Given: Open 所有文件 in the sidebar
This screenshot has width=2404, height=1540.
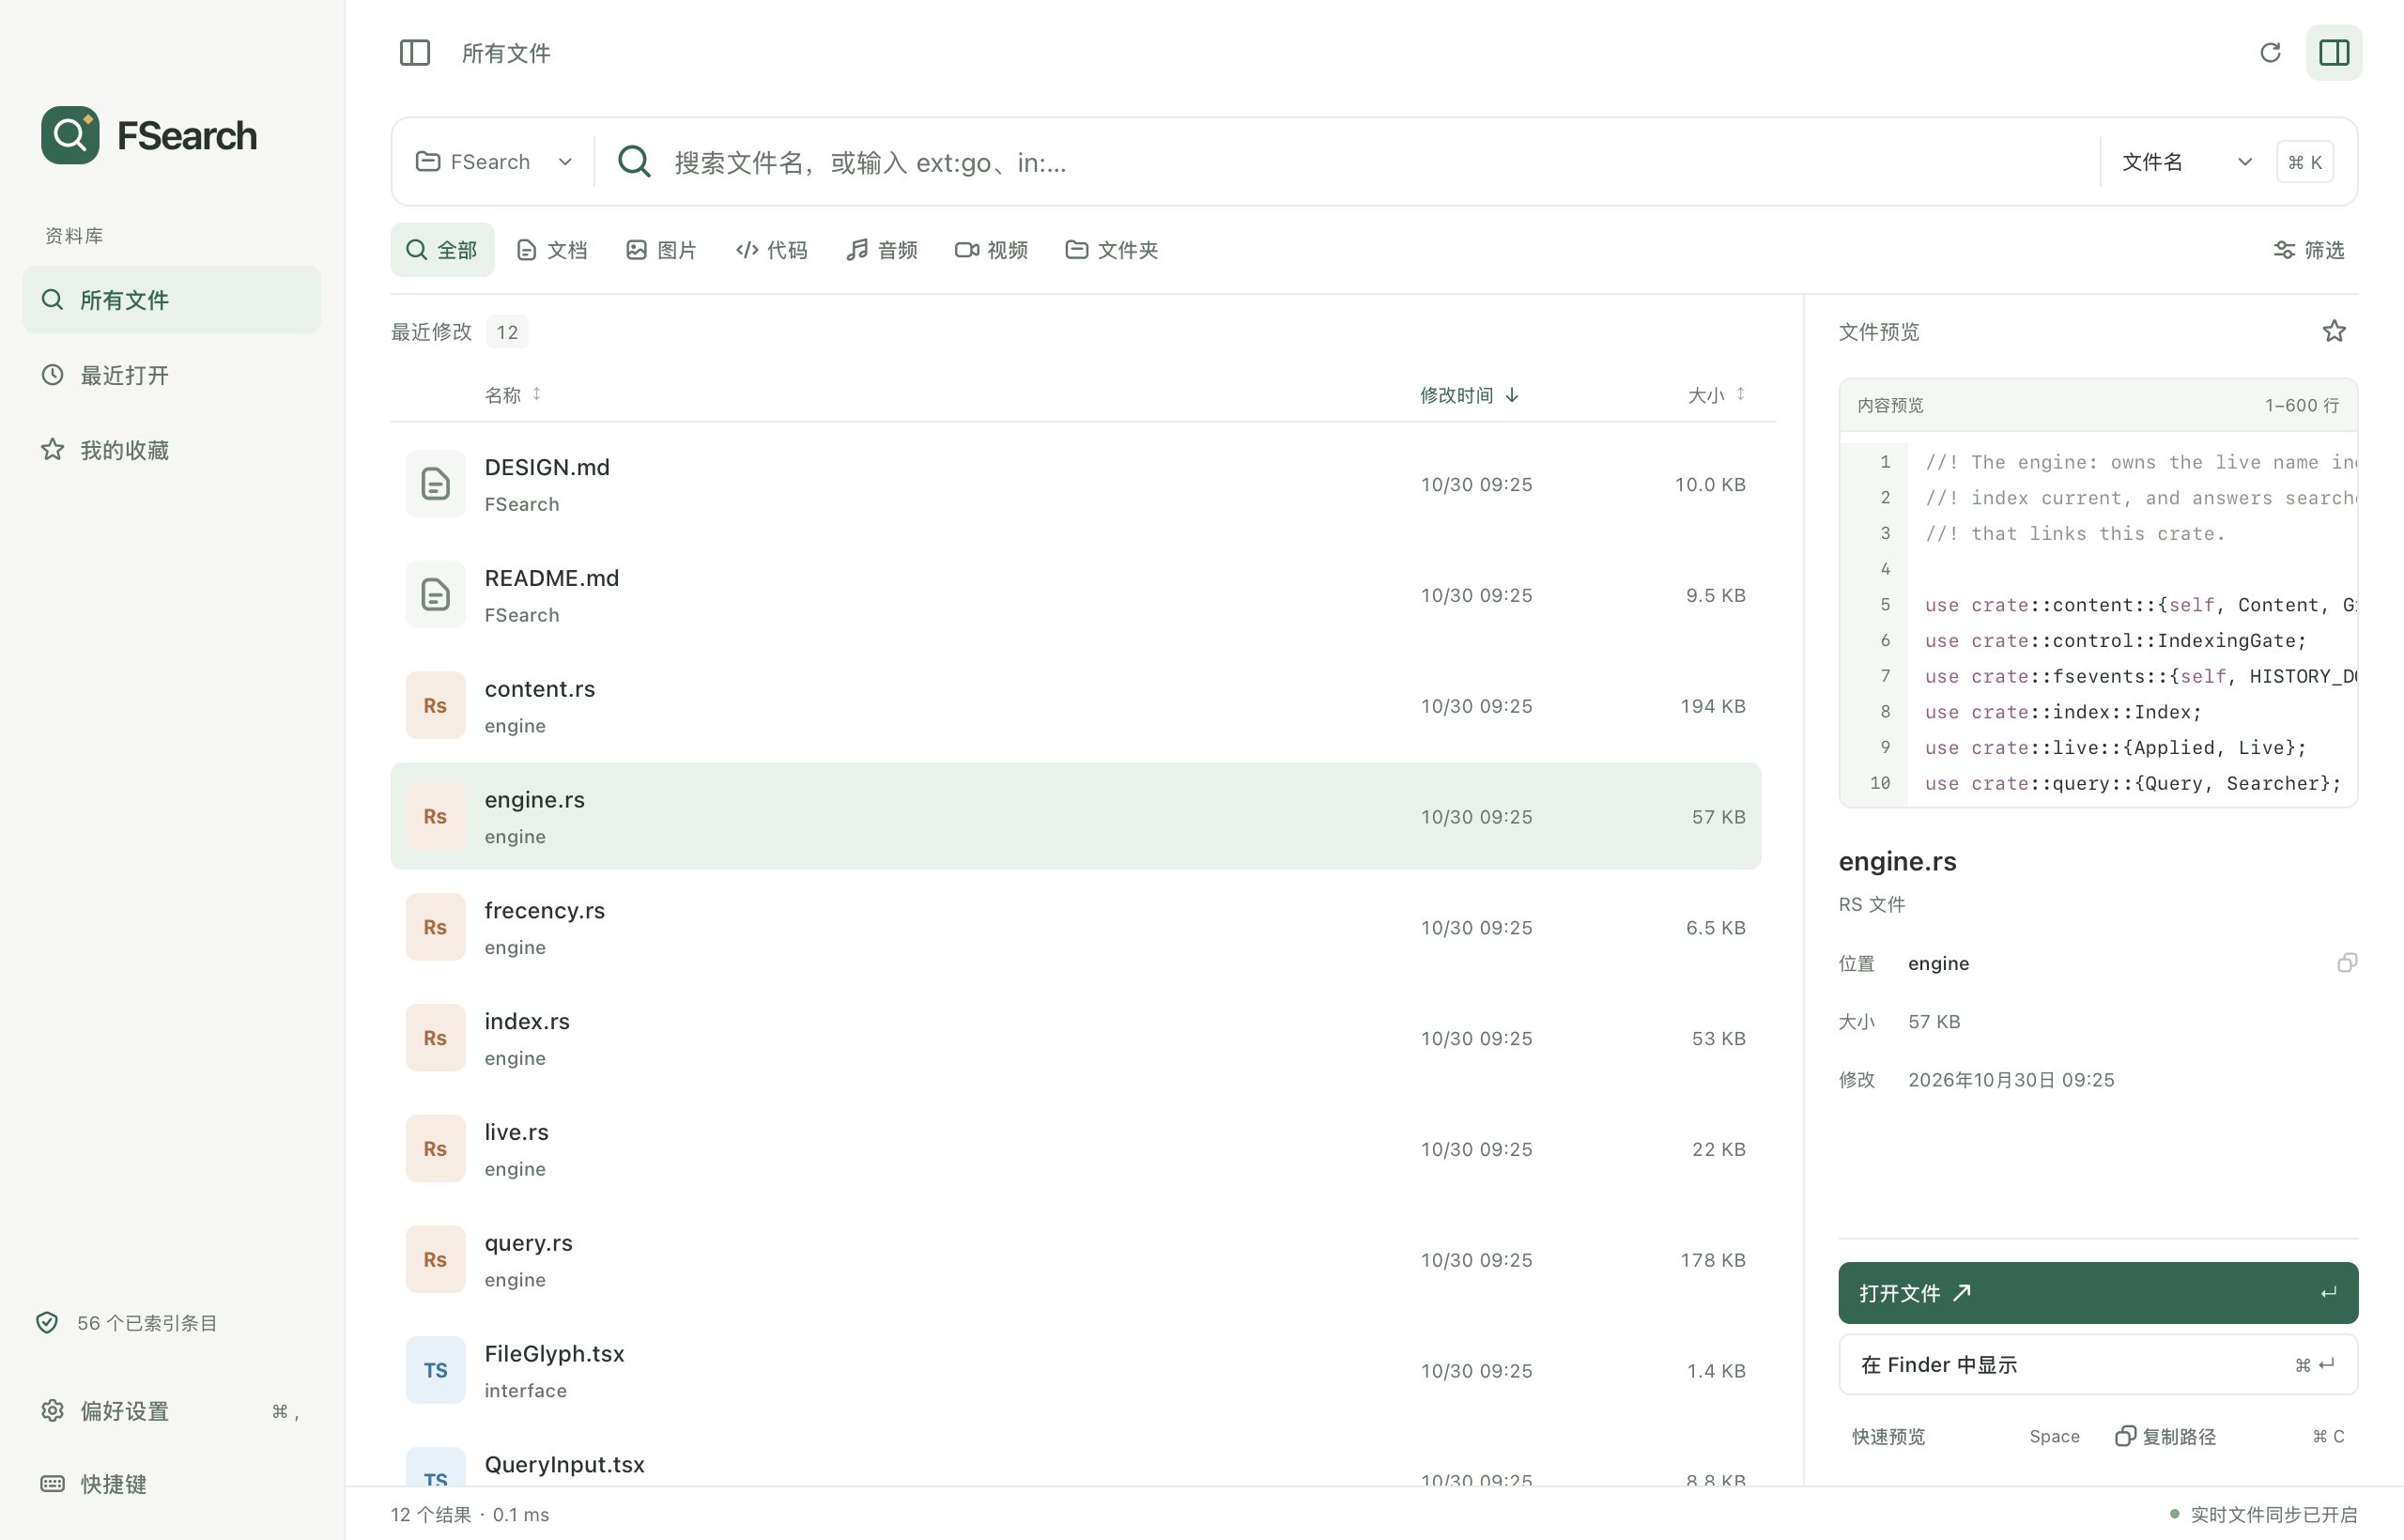Looking at the screenshot, I should [172, 300].
